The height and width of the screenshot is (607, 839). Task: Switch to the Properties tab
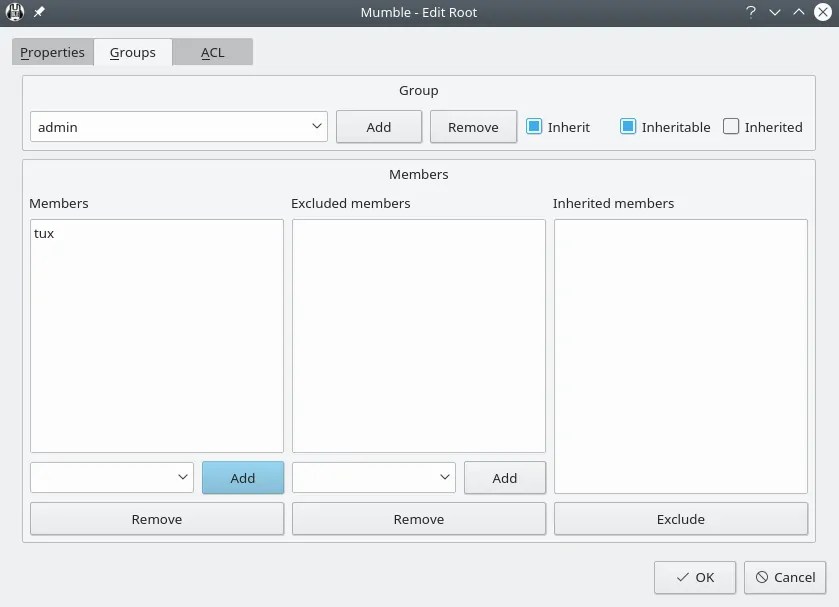[x=52, y=52]
